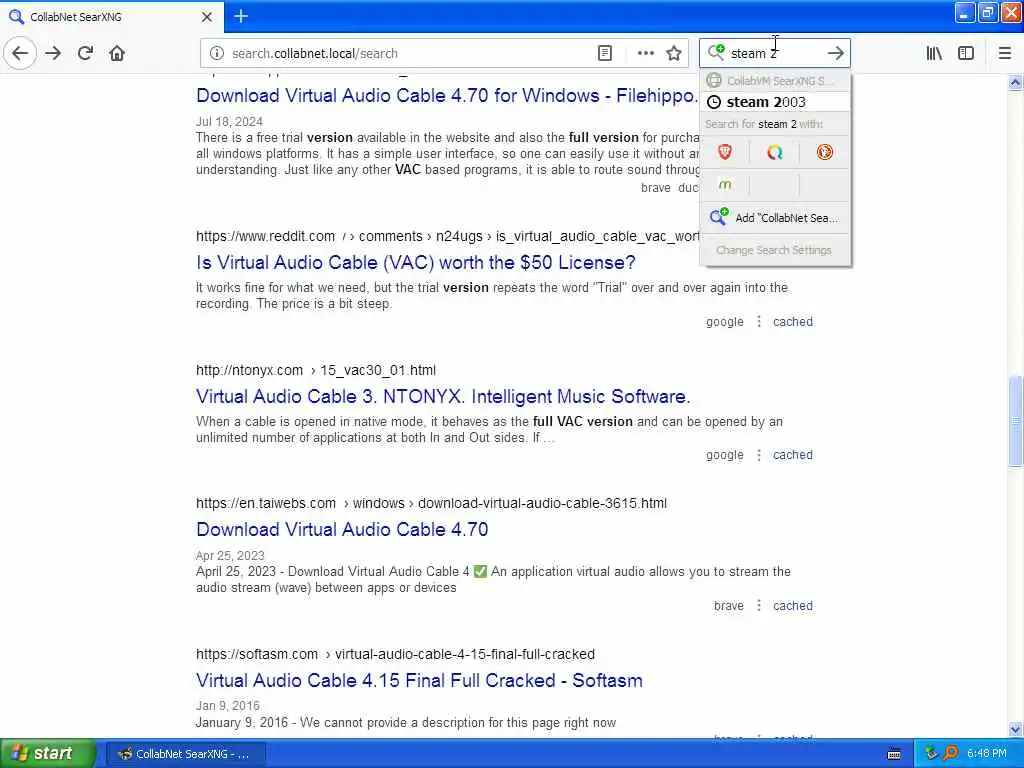Open the Firefox home page
The height and width of the screenshot is (768, 1024).
pos(117,53)
